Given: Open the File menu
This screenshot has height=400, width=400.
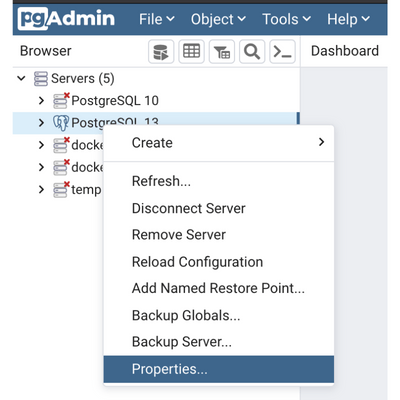Looking at the screenshot, I should coord(156,19).
